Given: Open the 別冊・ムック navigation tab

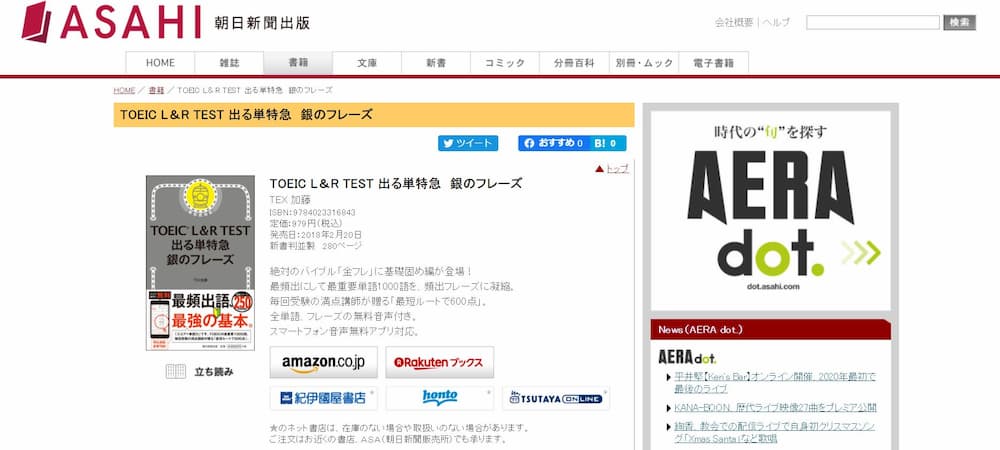Looking at the screenshot, I should (643, 63).
